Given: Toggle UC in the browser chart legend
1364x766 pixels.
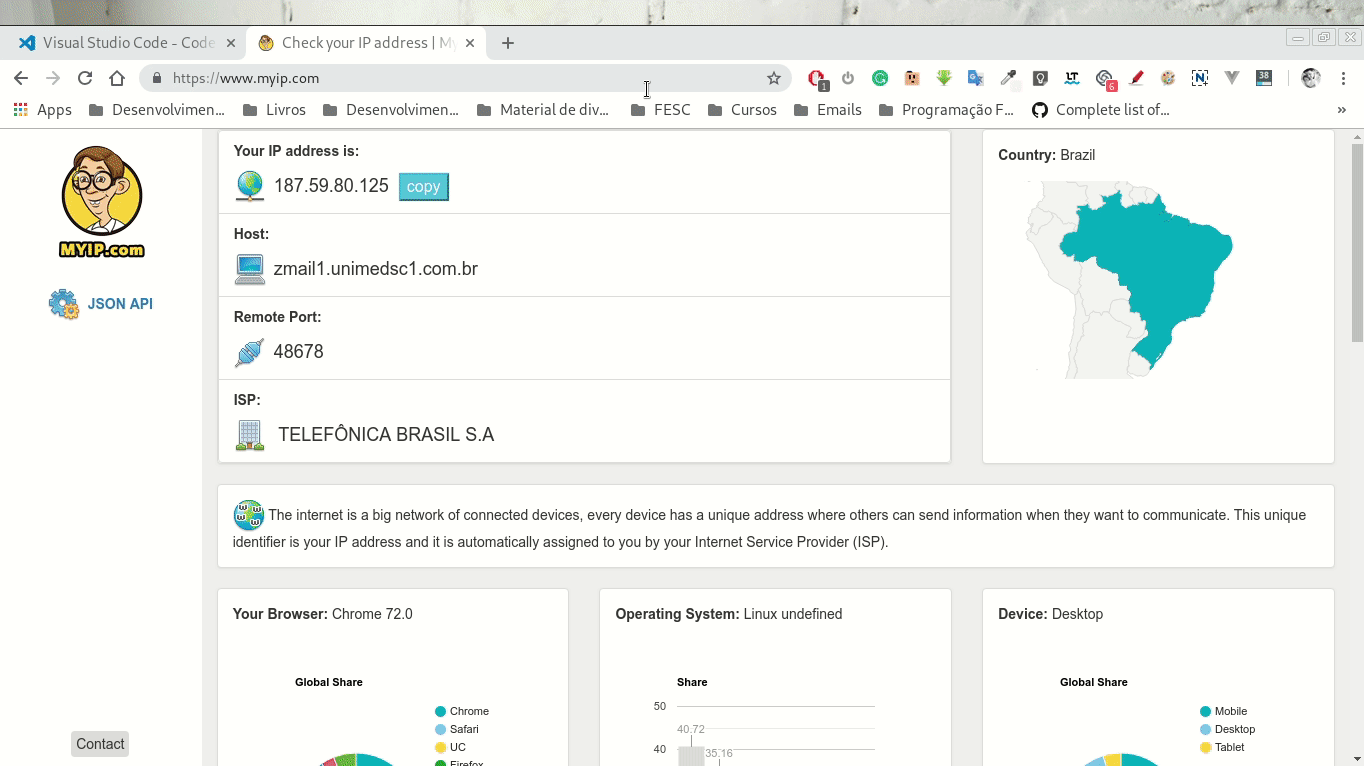Looking at the screenshot, I should click(450, 747).
